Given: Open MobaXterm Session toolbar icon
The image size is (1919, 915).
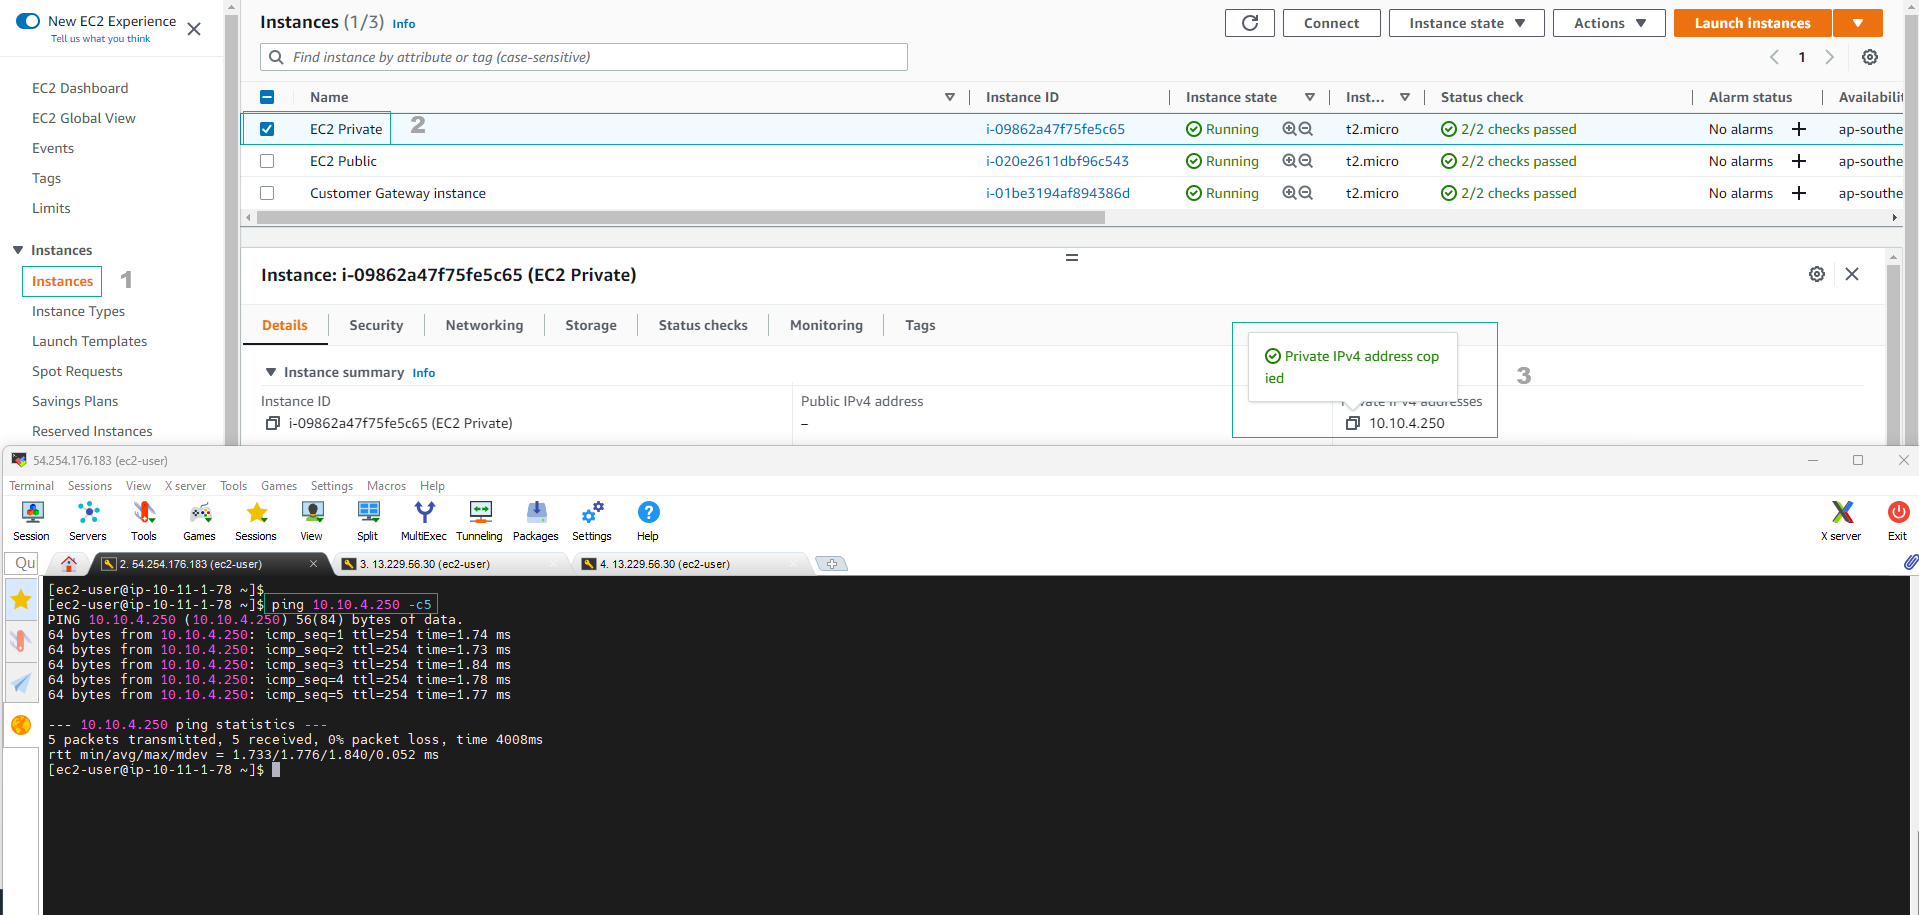Looking at the screenshot, I should click(32, 520).
